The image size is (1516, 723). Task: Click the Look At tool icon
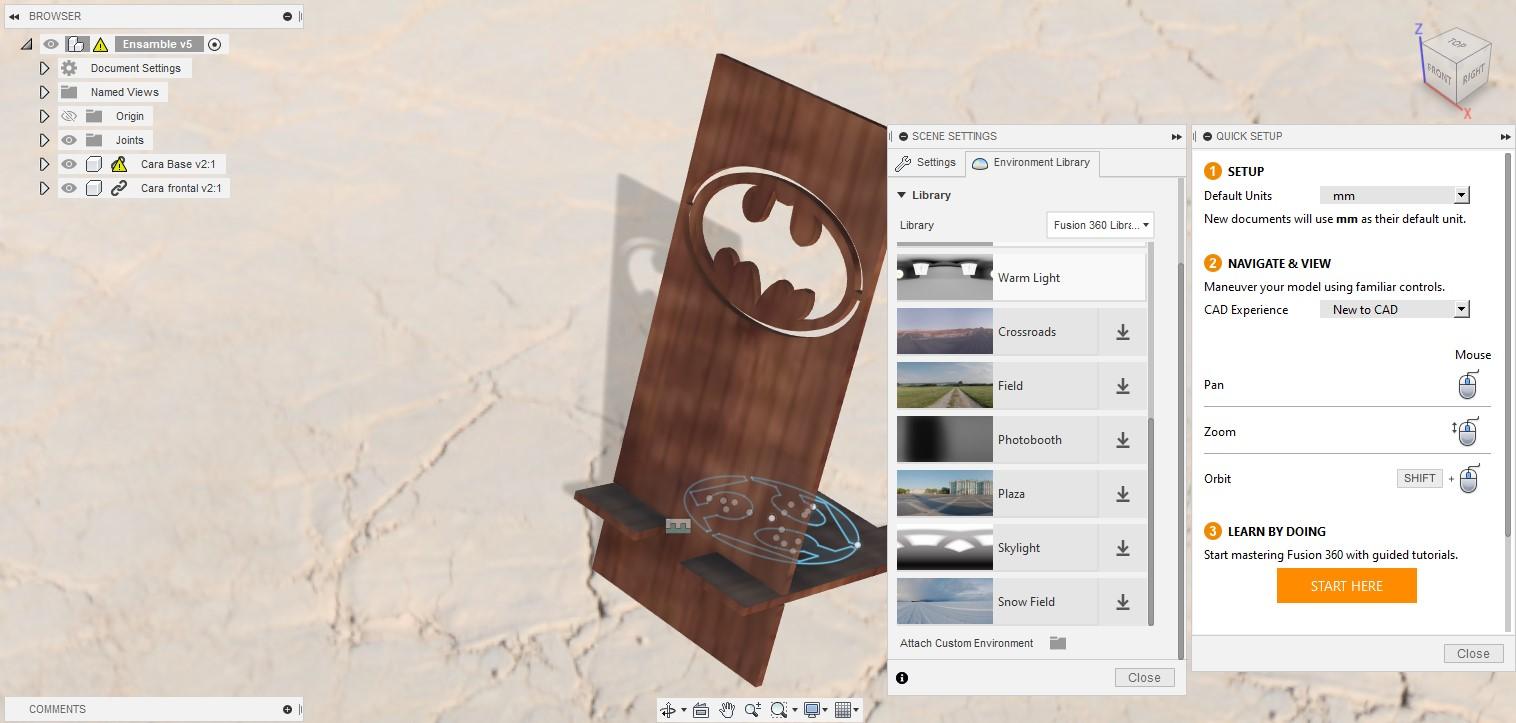(x=701, y=710)
